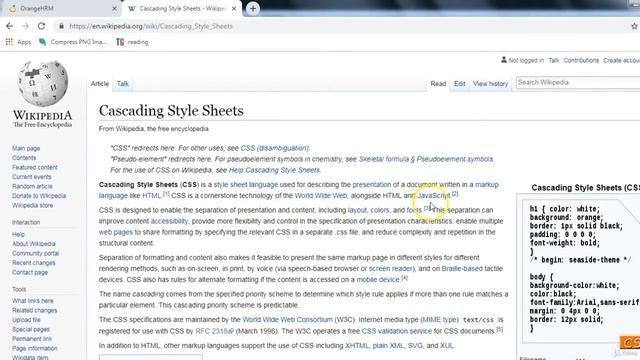Screen dimensions: 640x360
Task: Open the Talk tab next to Article
Action: click(x=122, y=84)
